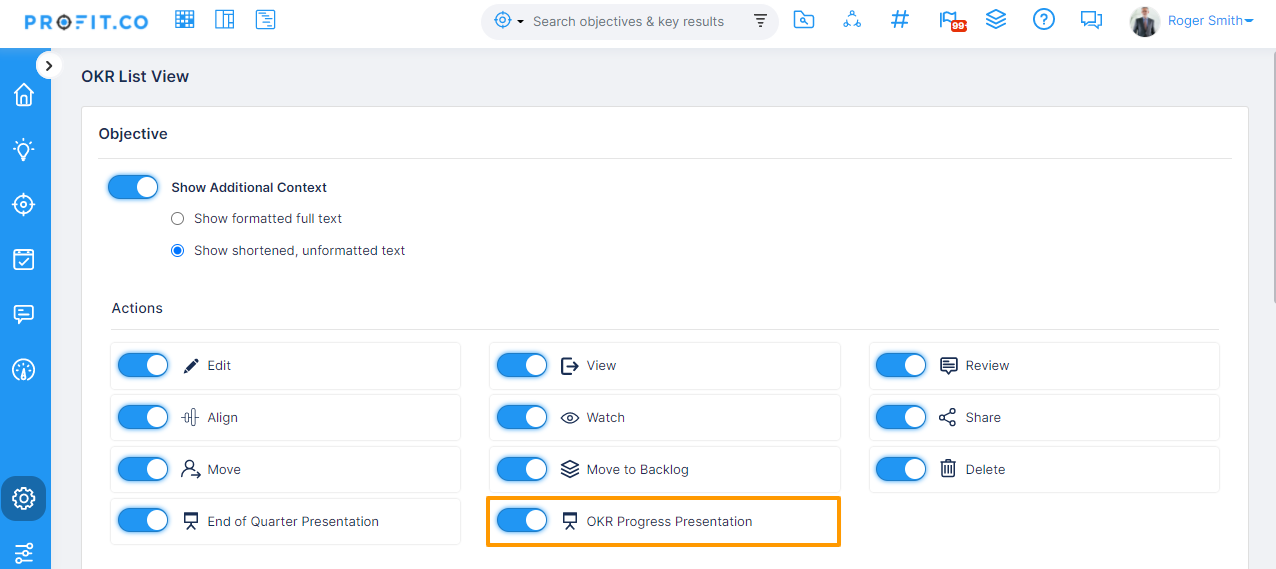Toggle the Watch action switch

[x=522, y=417]
